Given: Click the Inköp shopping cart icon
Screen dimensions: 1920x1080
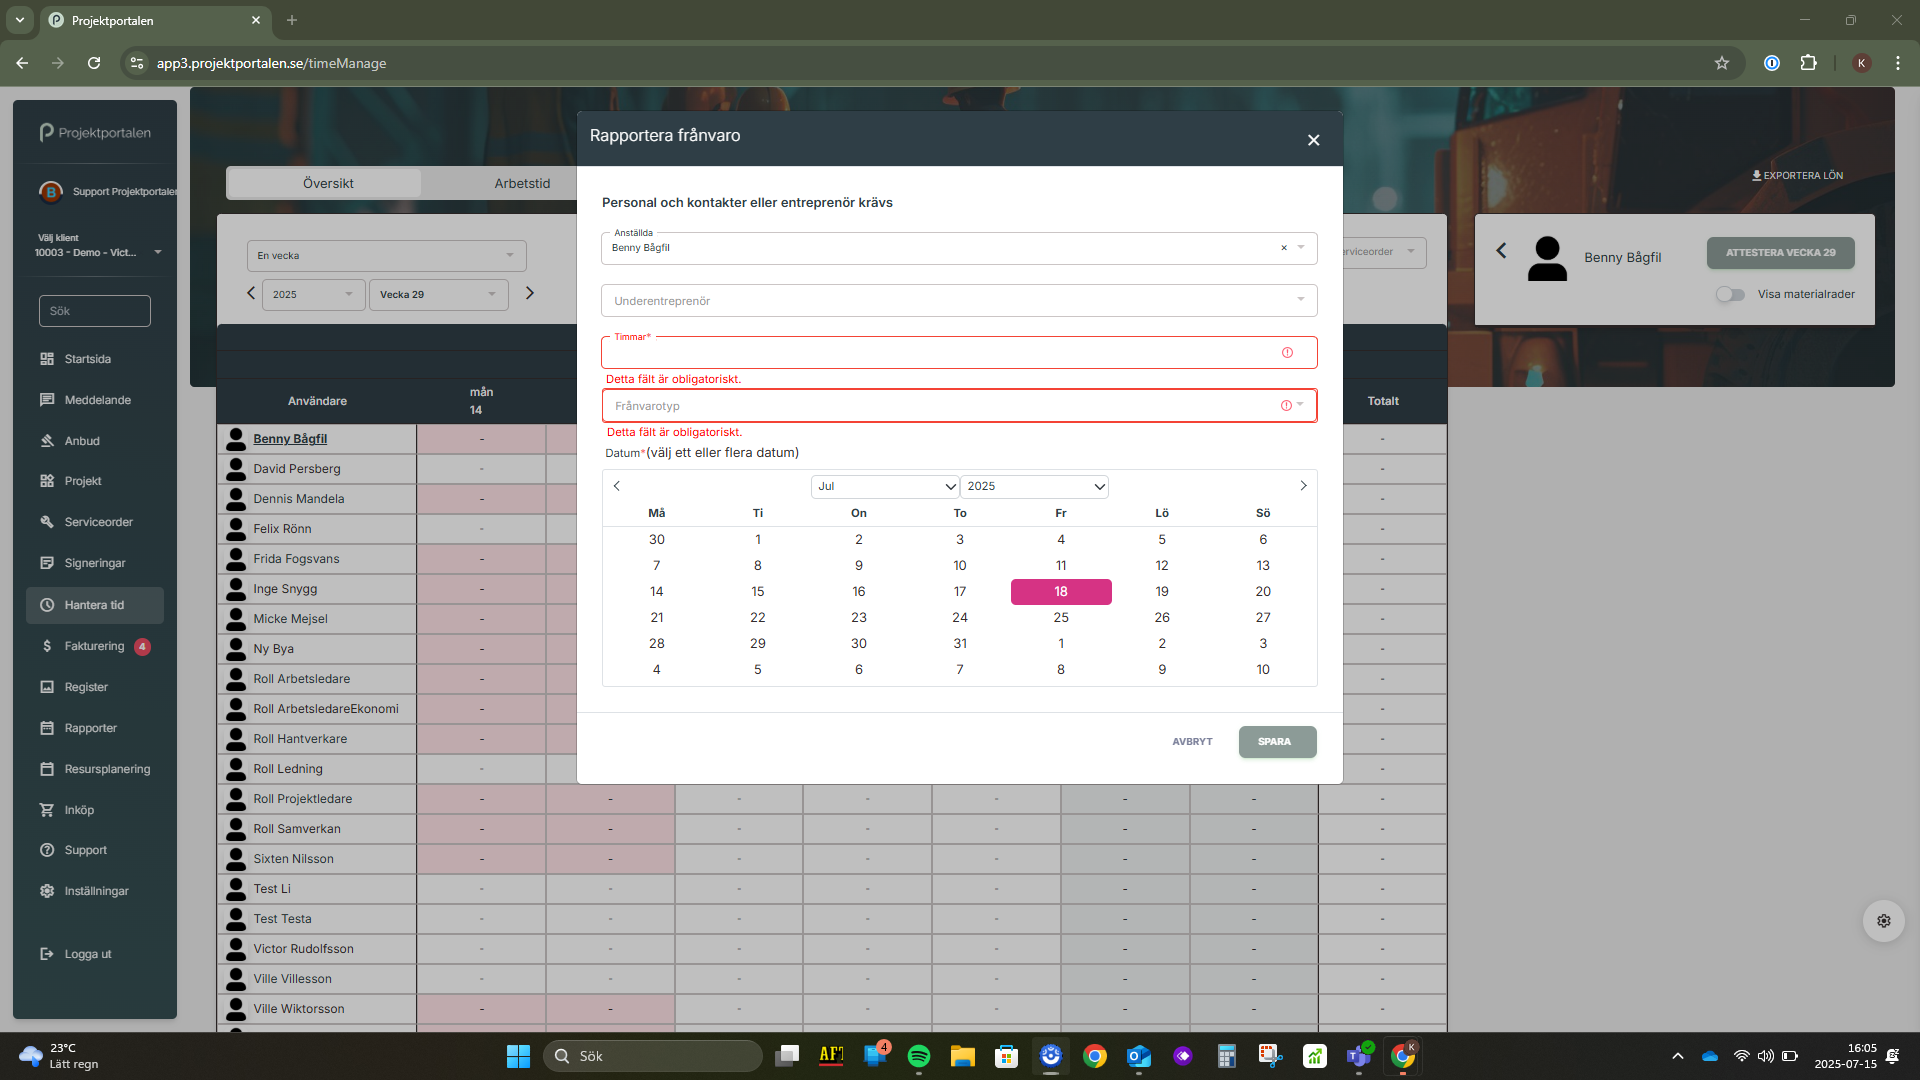Looking at the screenshot, I should pos(47,810).
